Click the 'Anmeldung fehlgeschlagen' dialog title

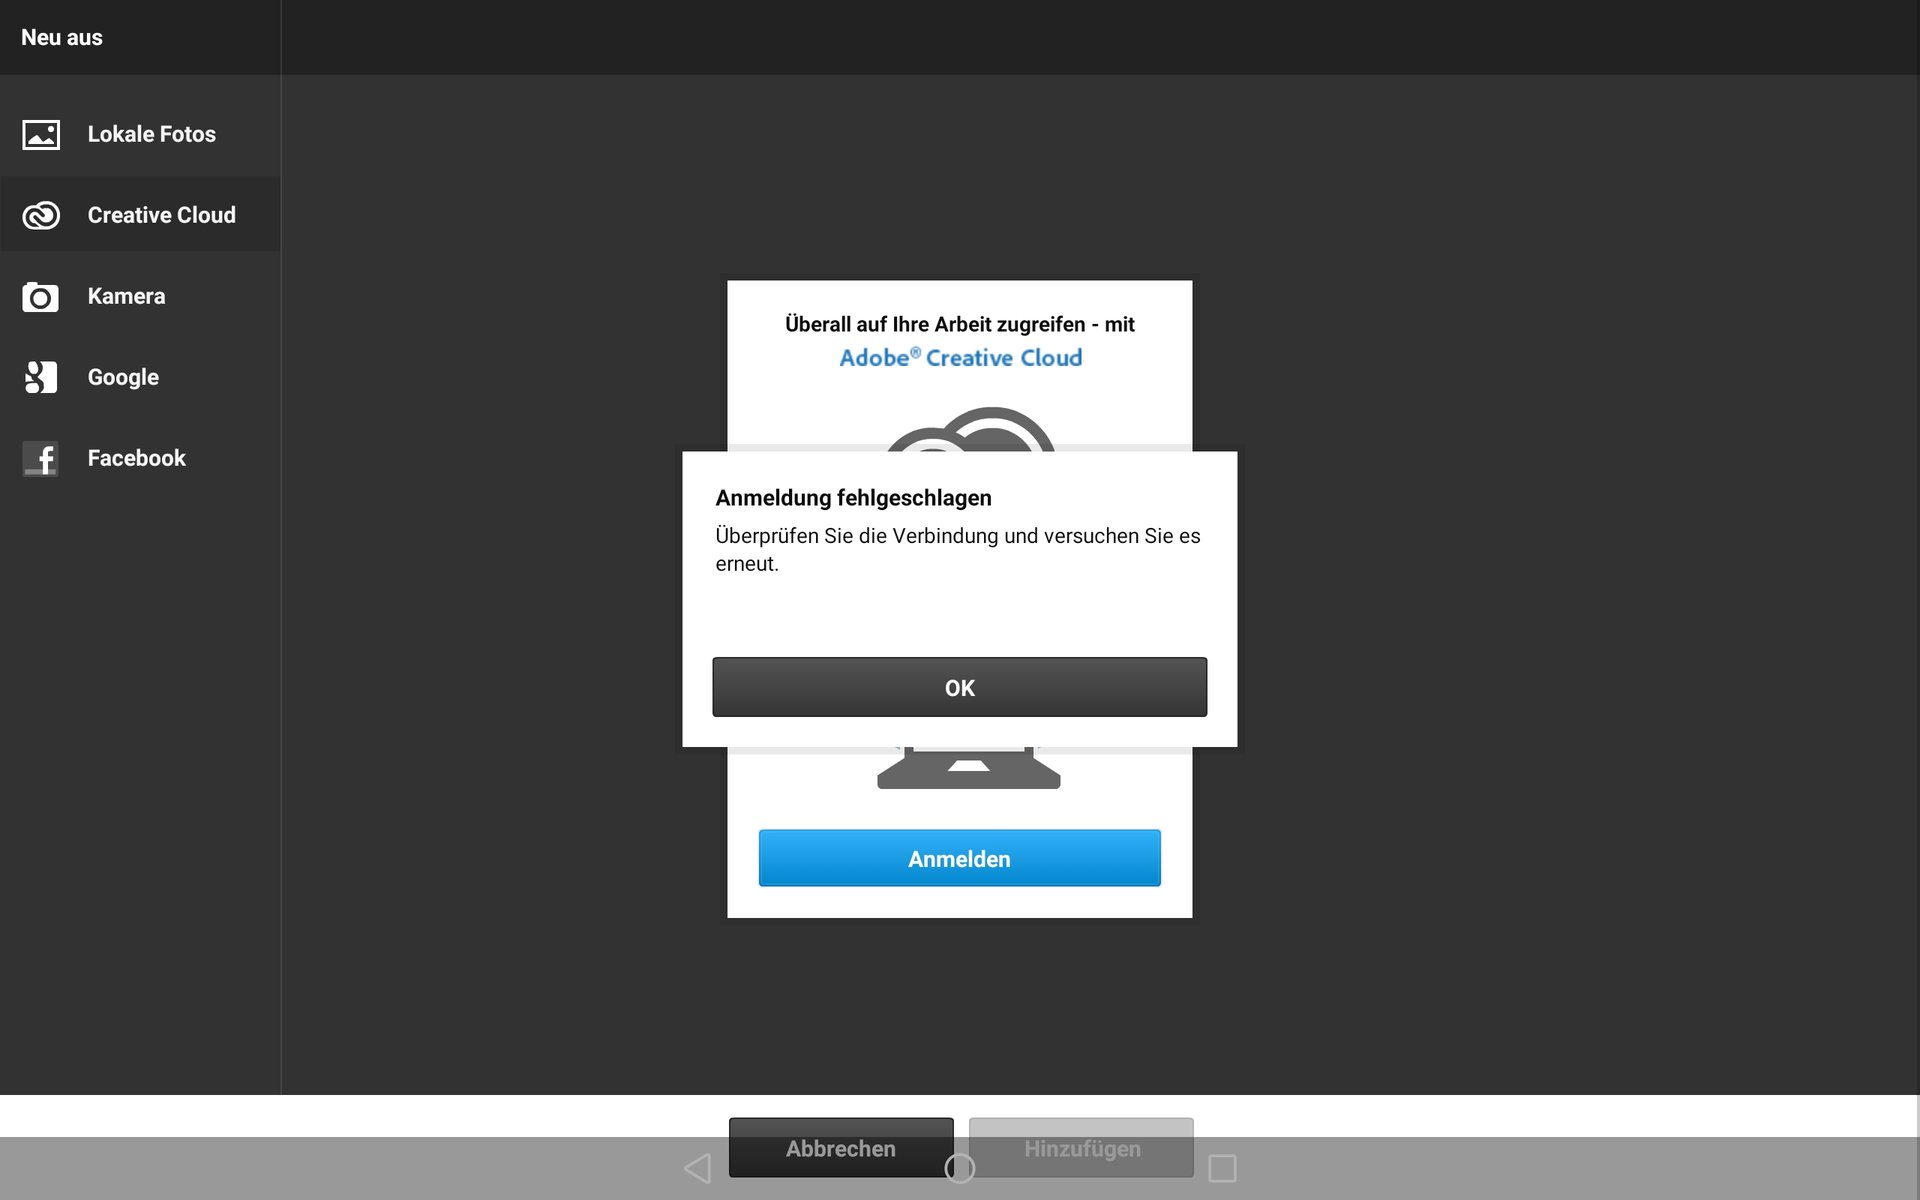(853, 498)
